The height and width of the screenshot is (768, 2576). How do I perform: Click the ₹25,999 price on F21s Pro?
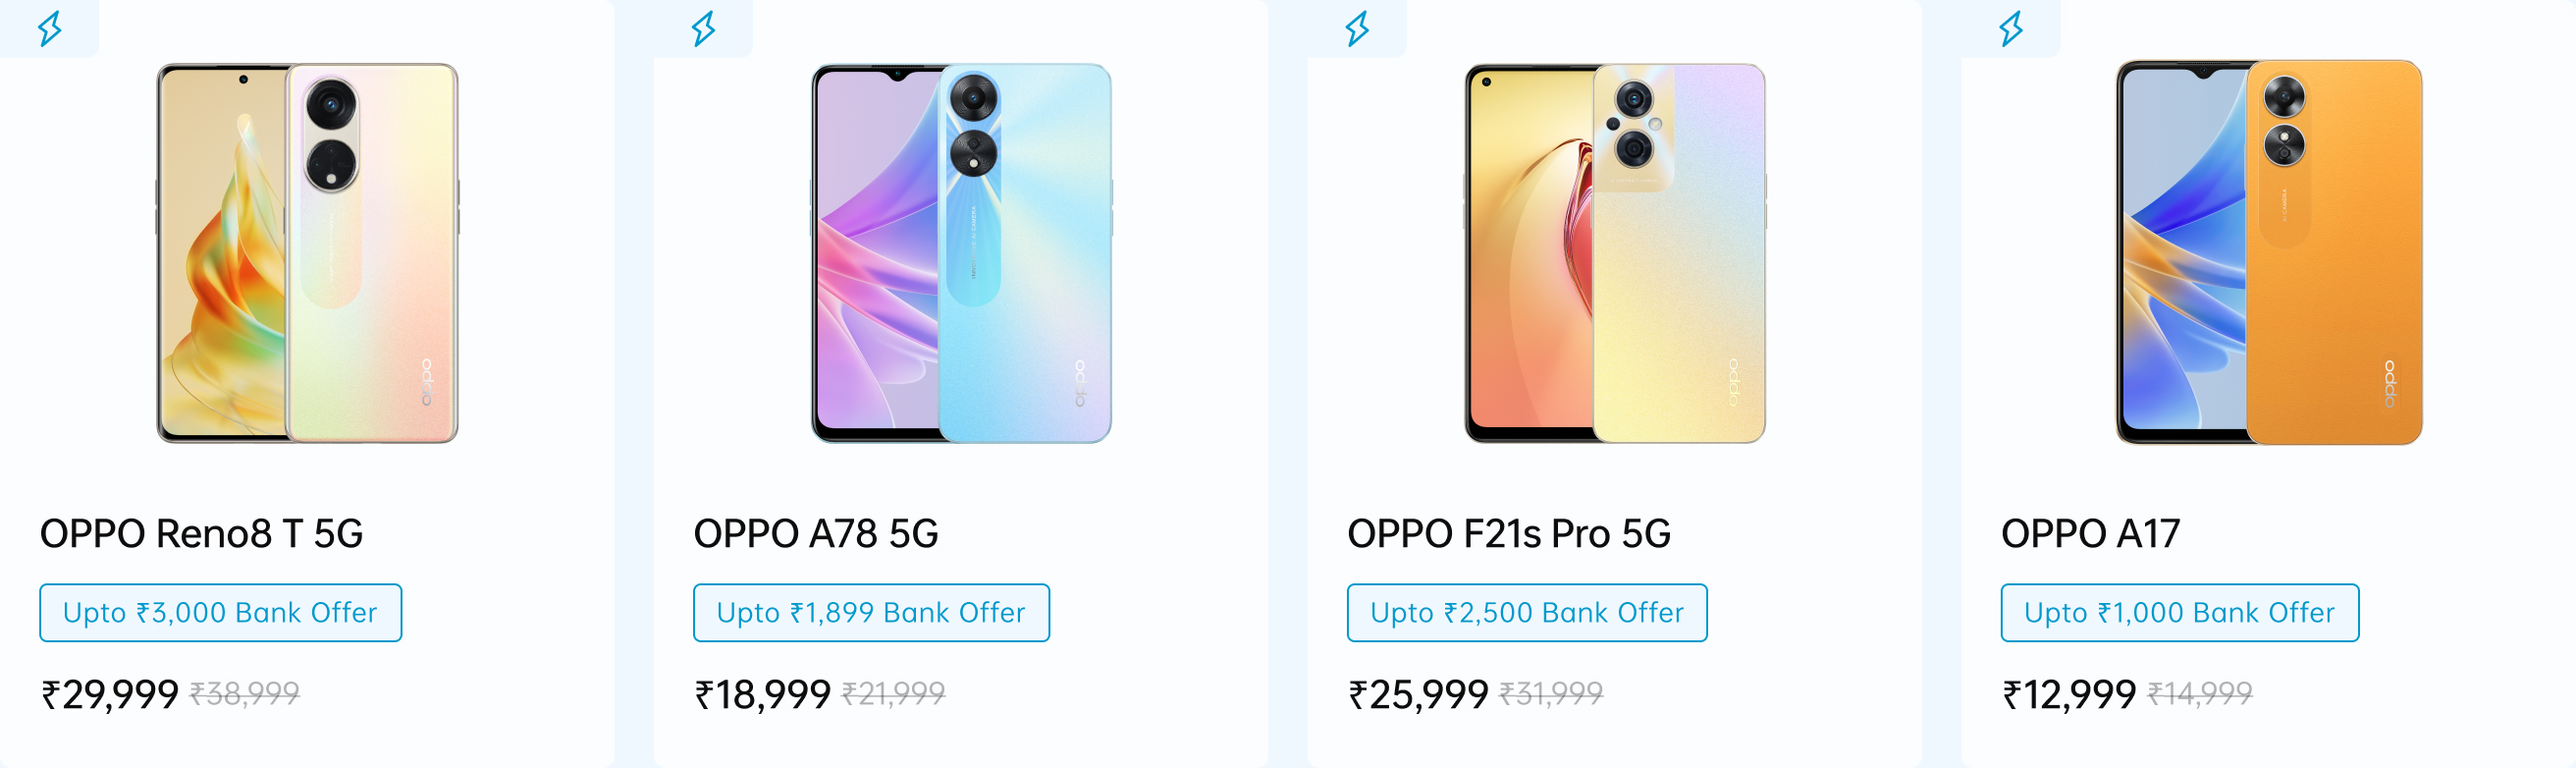(1418, 695)
